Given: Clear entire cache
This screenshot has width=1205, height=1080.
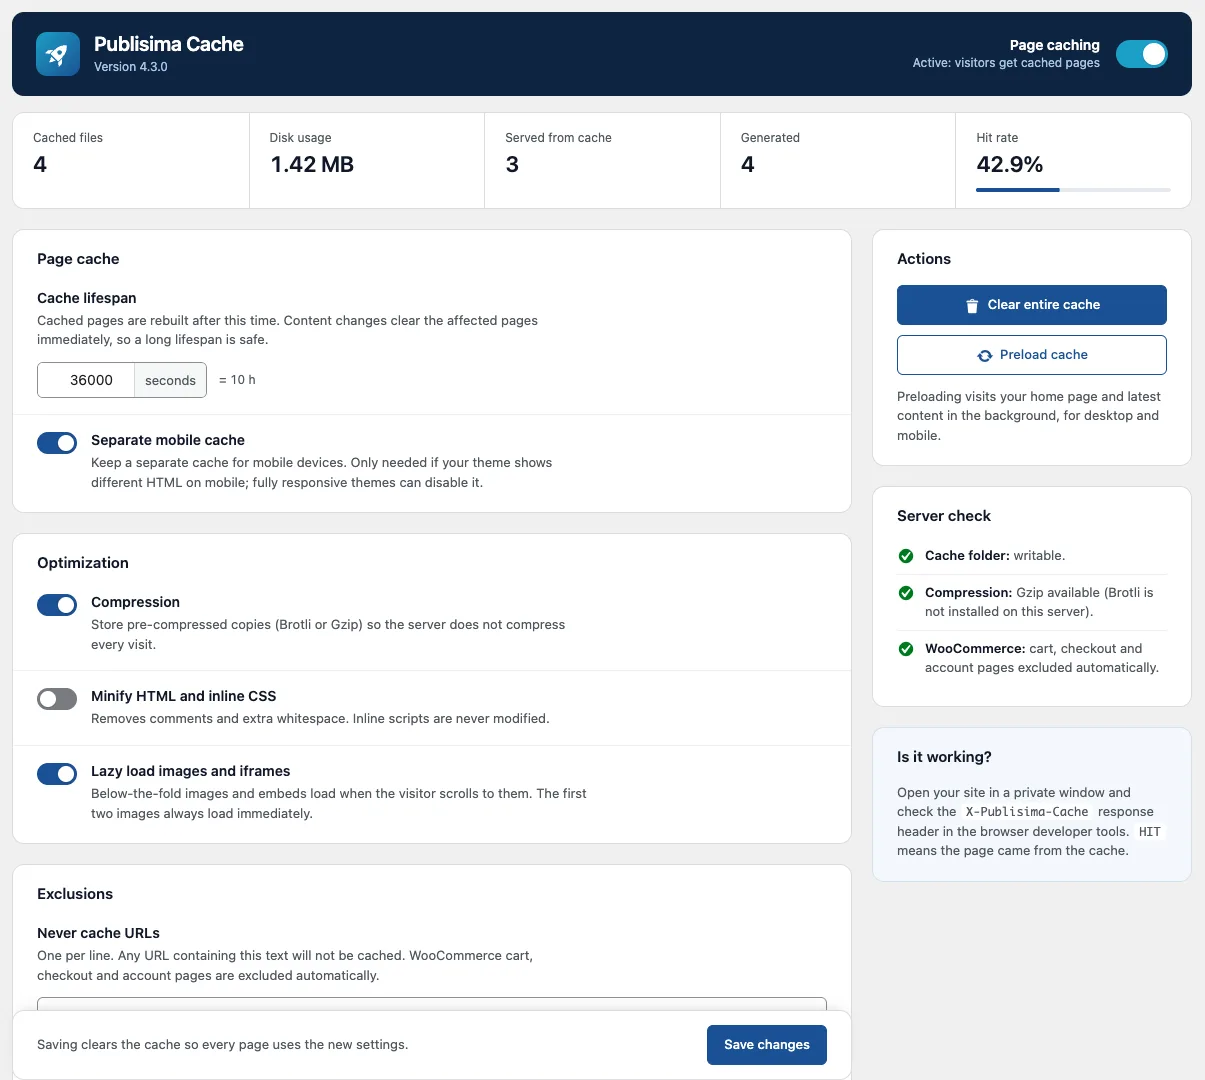Looking at the screenshot, I should (1032, 305).
